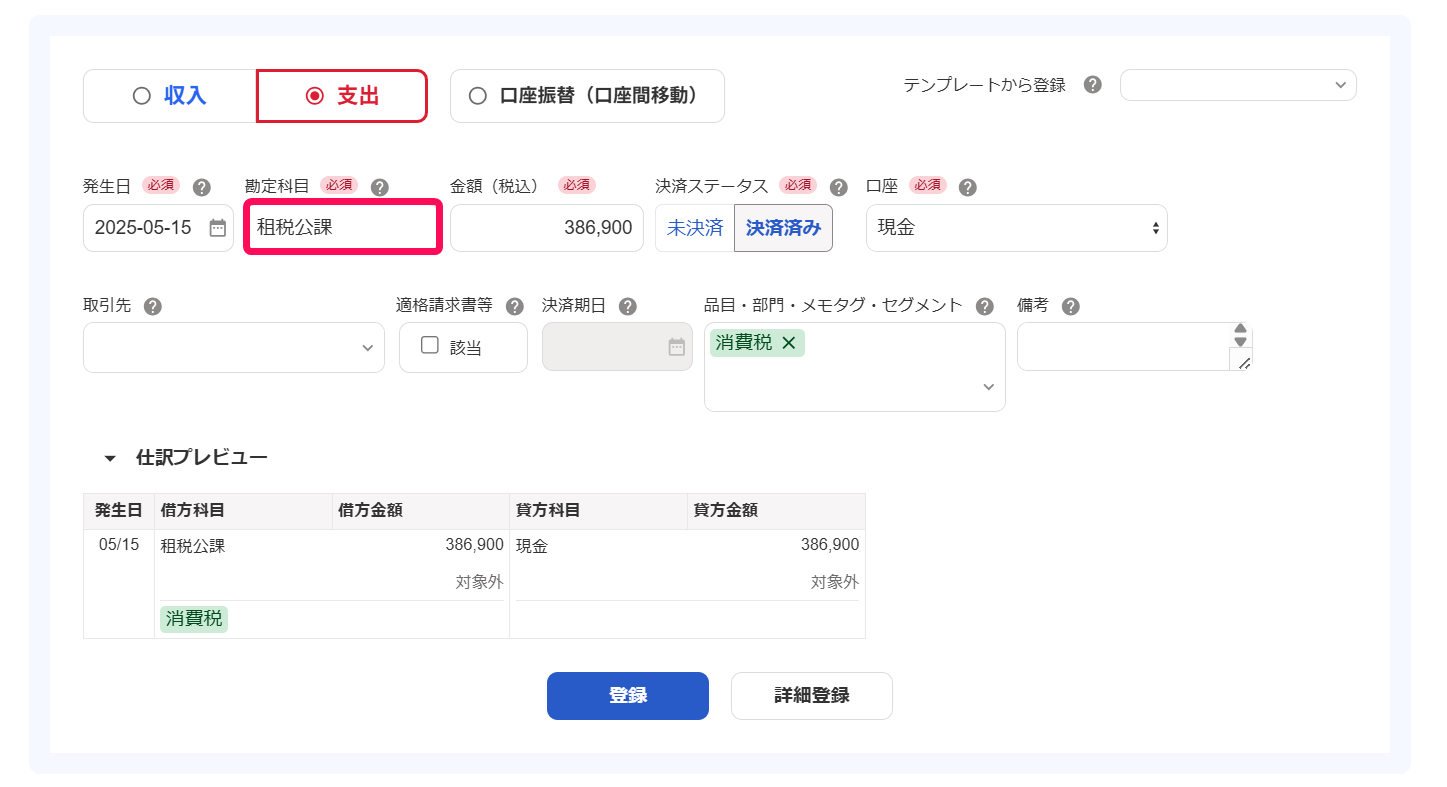Show help tooltip for 決済ステータス

point(838,187)
